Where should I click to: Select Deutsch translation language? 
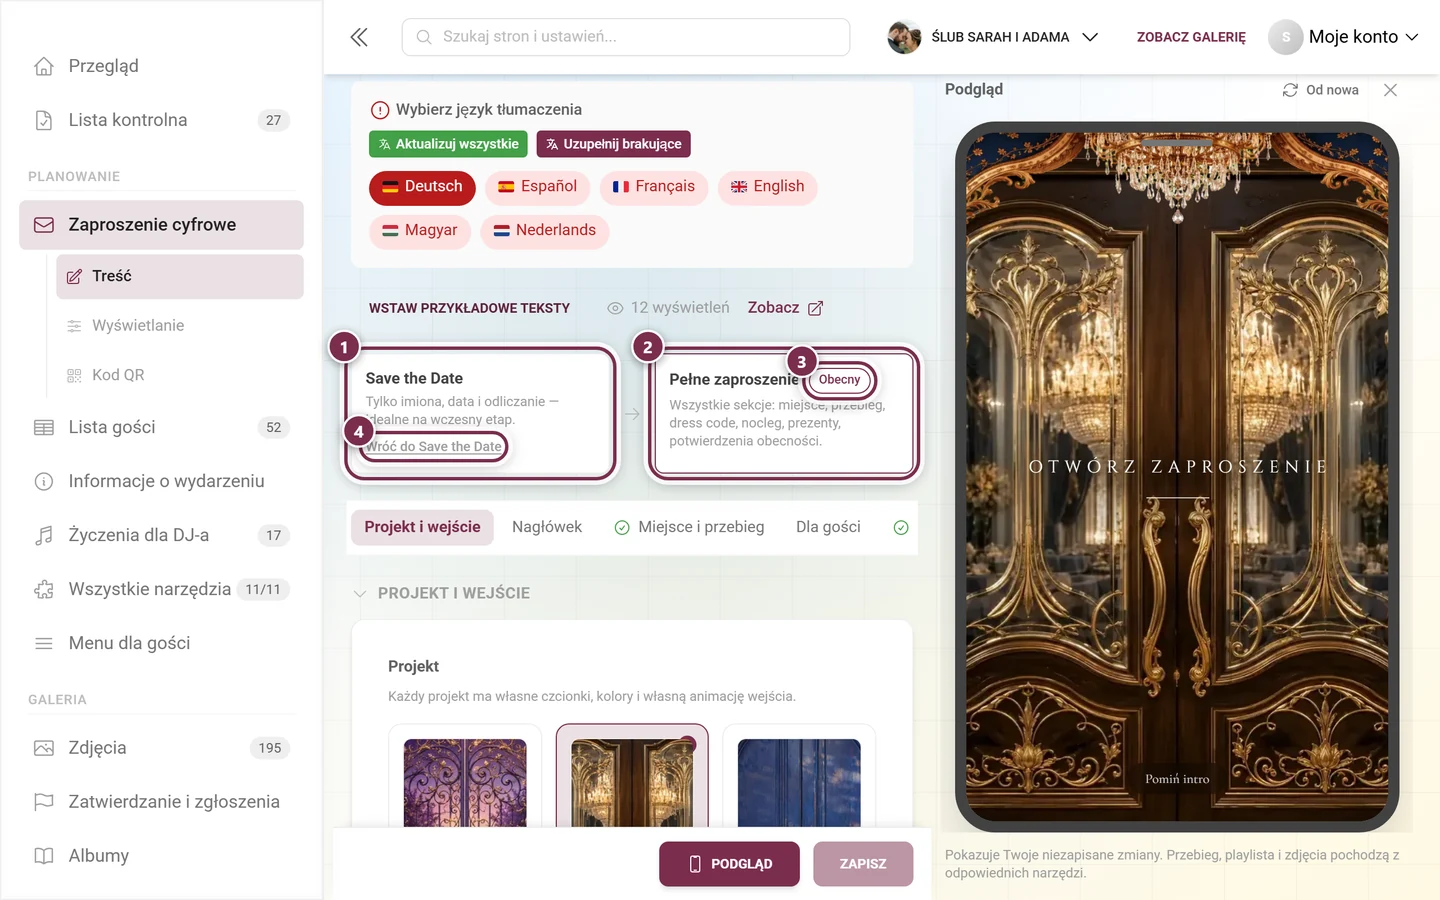pyautogui.click(x=422, y=187)
